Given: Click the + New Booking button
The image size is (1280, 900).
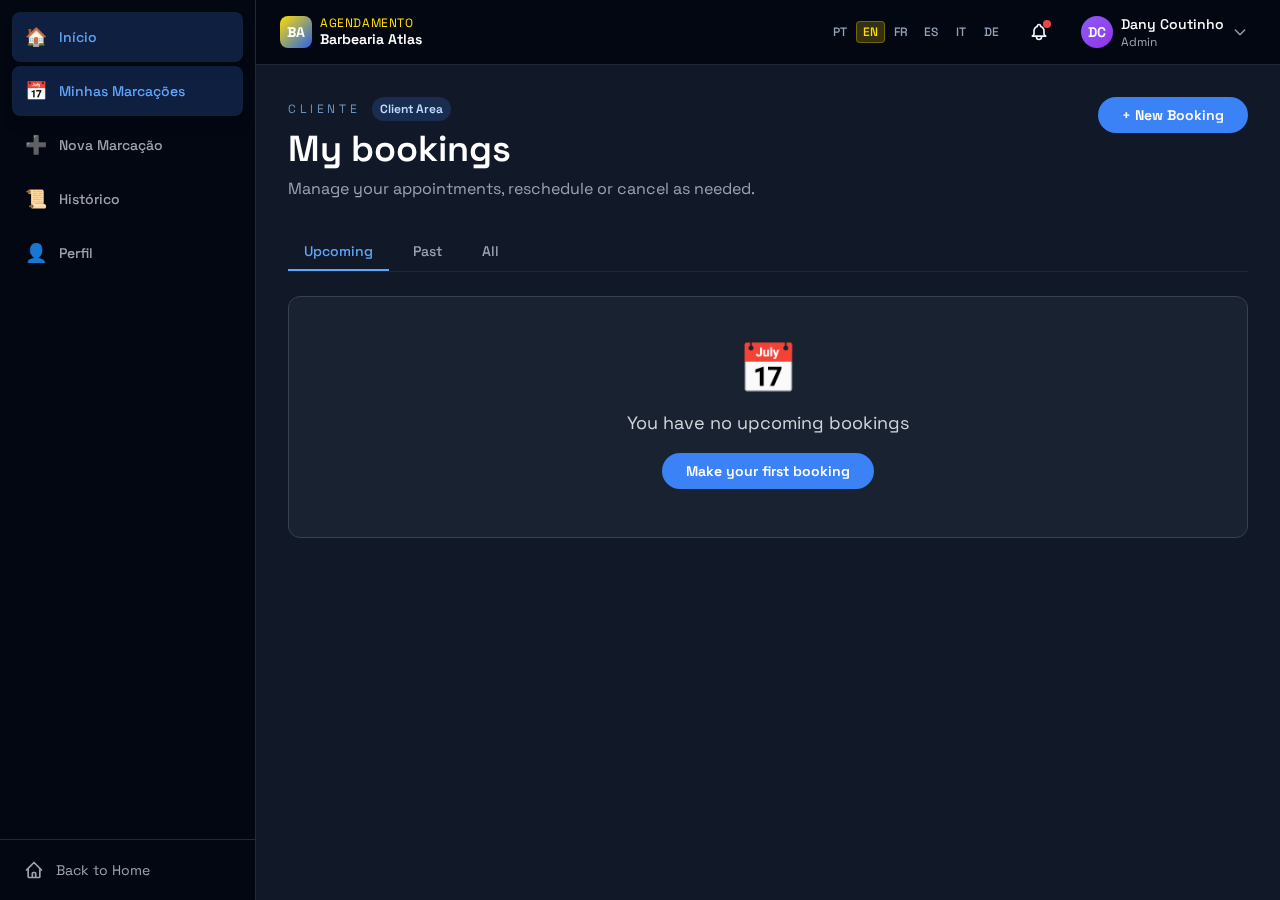Looking at the screenshot, I should coord(1173,115).
